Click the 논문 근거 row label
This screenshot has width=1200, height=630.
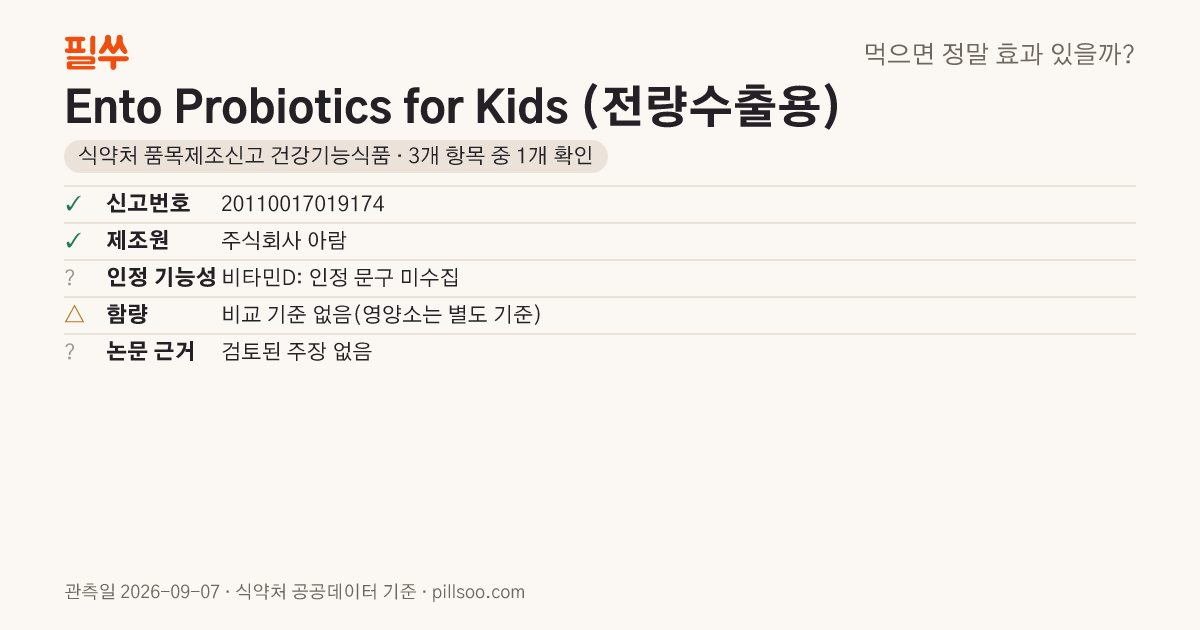click(x=151, y=352)
